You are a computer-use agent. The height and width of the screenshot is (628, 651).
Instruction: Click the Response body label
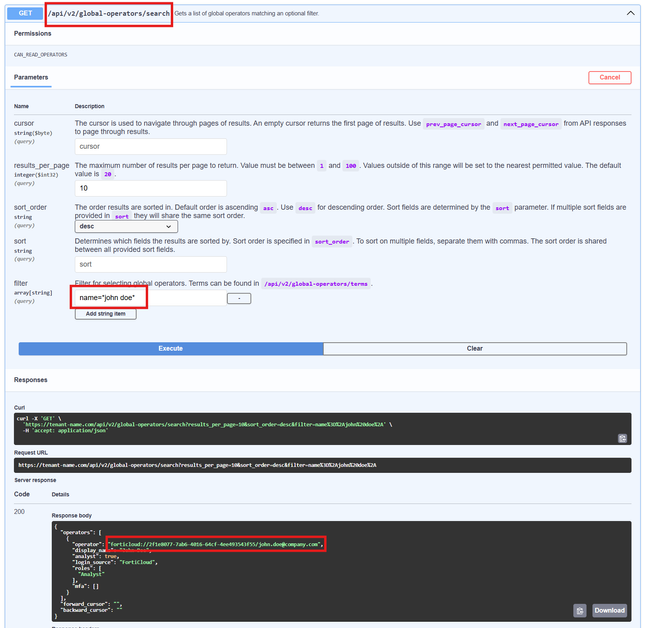point(71,516)
